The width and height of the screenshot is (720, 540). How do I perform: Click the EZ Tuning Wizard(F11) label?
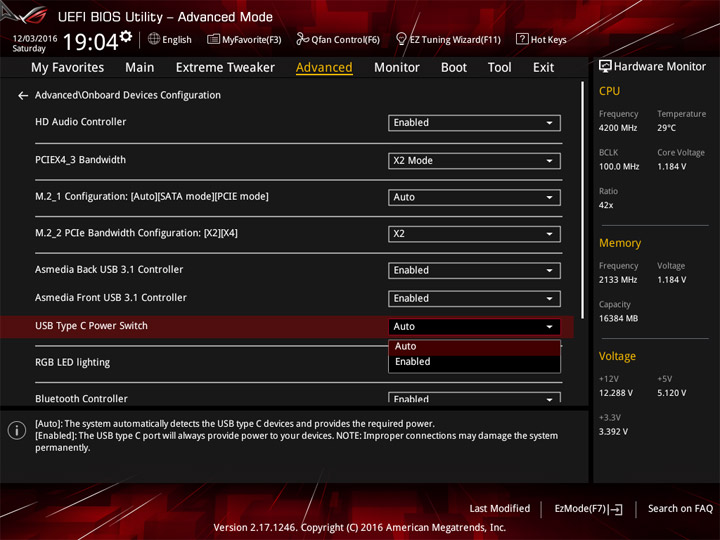point(455,40)
